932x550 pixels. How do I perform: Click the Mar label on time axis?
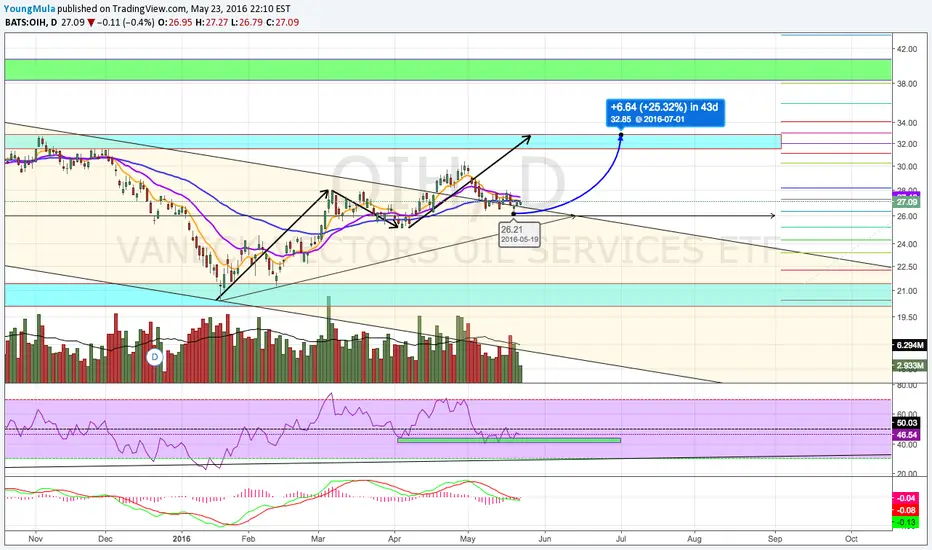318,539
